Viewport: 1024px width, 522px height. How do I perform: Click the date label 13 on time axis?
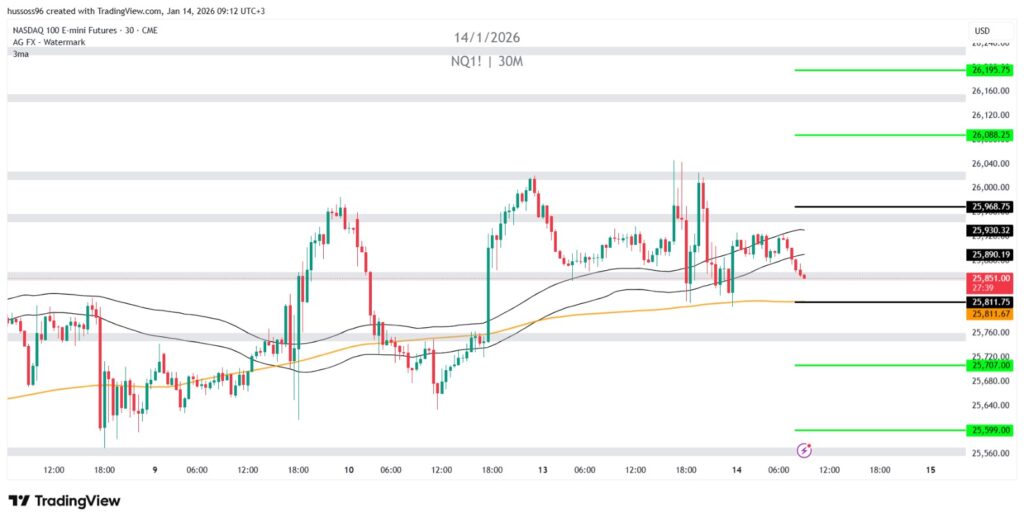543,470
